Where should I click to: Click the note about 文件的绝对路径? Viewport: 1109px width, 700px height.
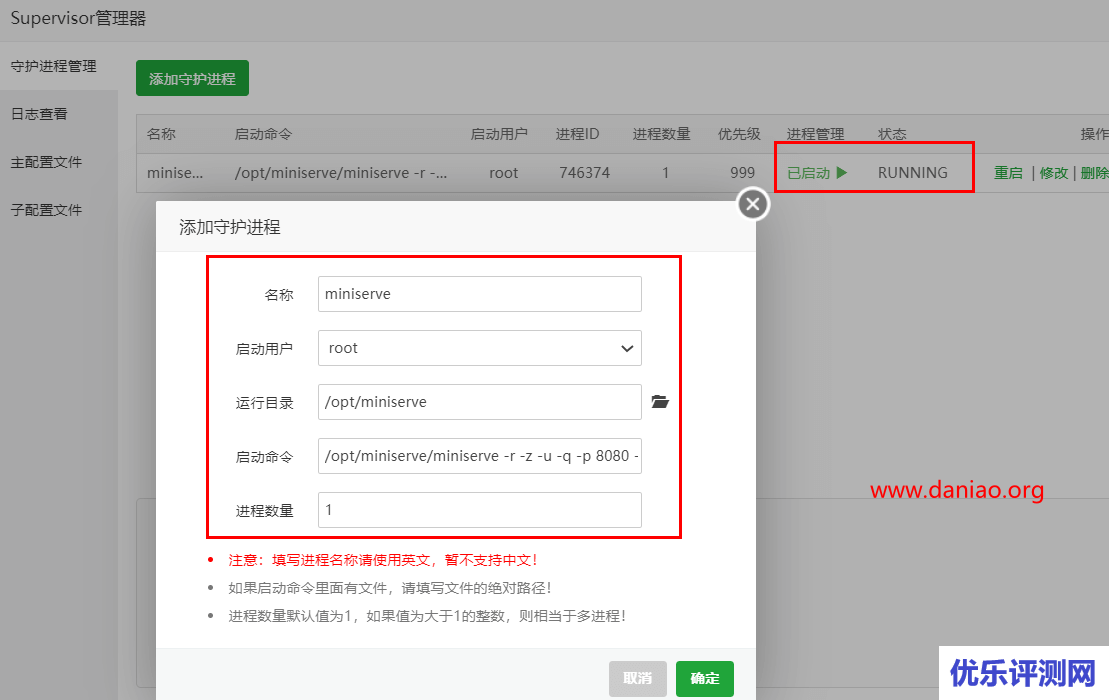[x=390, y=588]
